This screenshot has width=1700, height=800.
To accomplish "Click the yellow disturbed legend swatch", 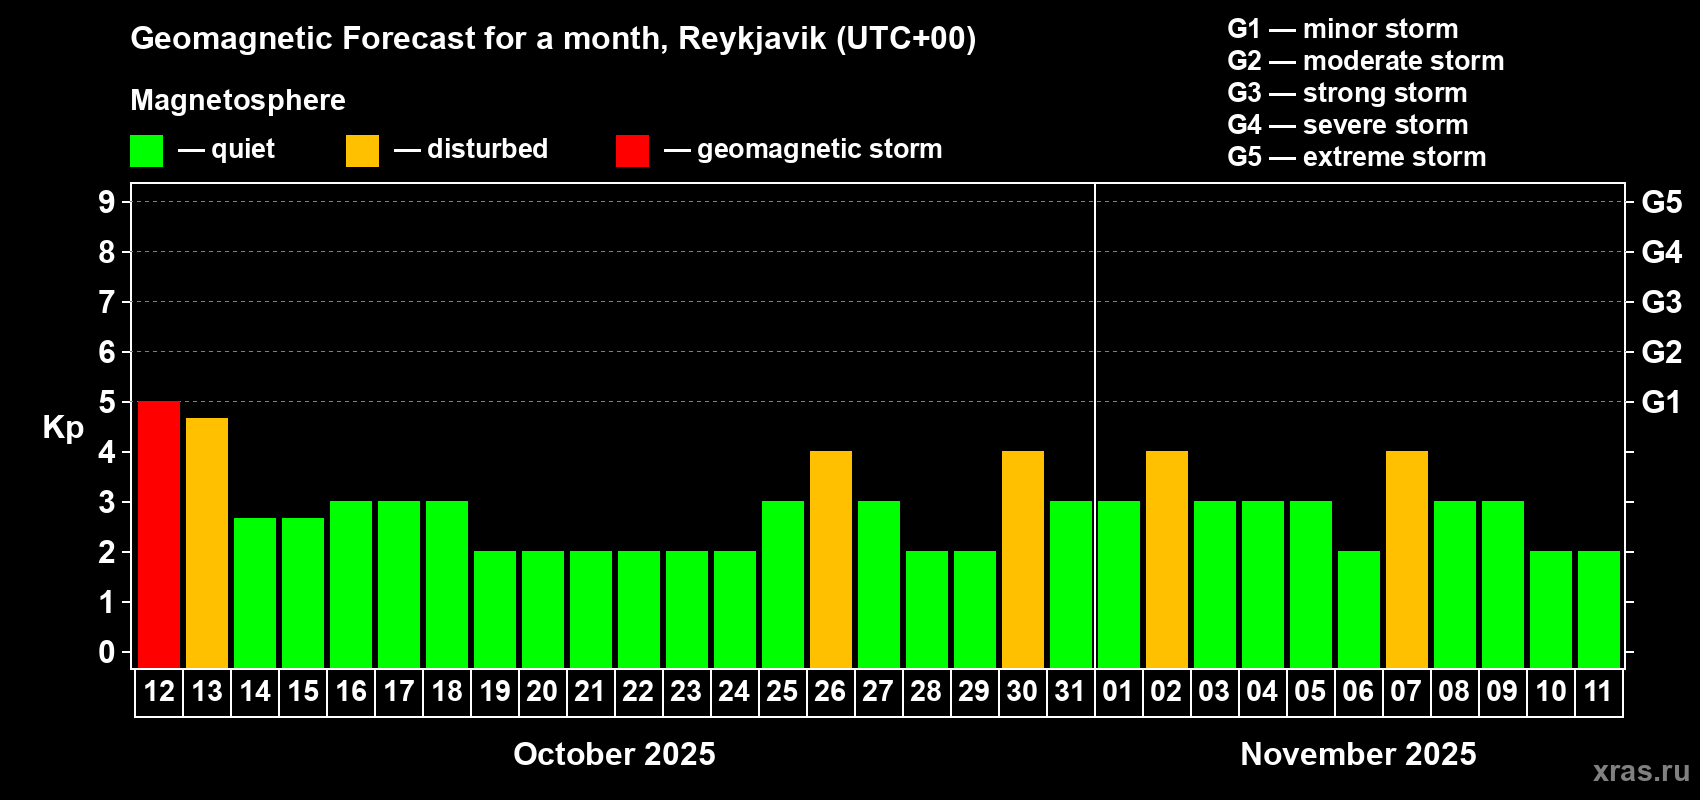I will coord(362,151).
